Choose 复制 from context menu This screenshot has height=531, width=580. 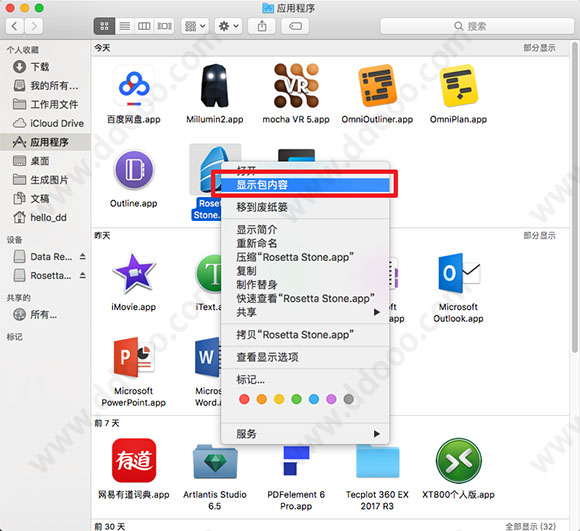305,271
